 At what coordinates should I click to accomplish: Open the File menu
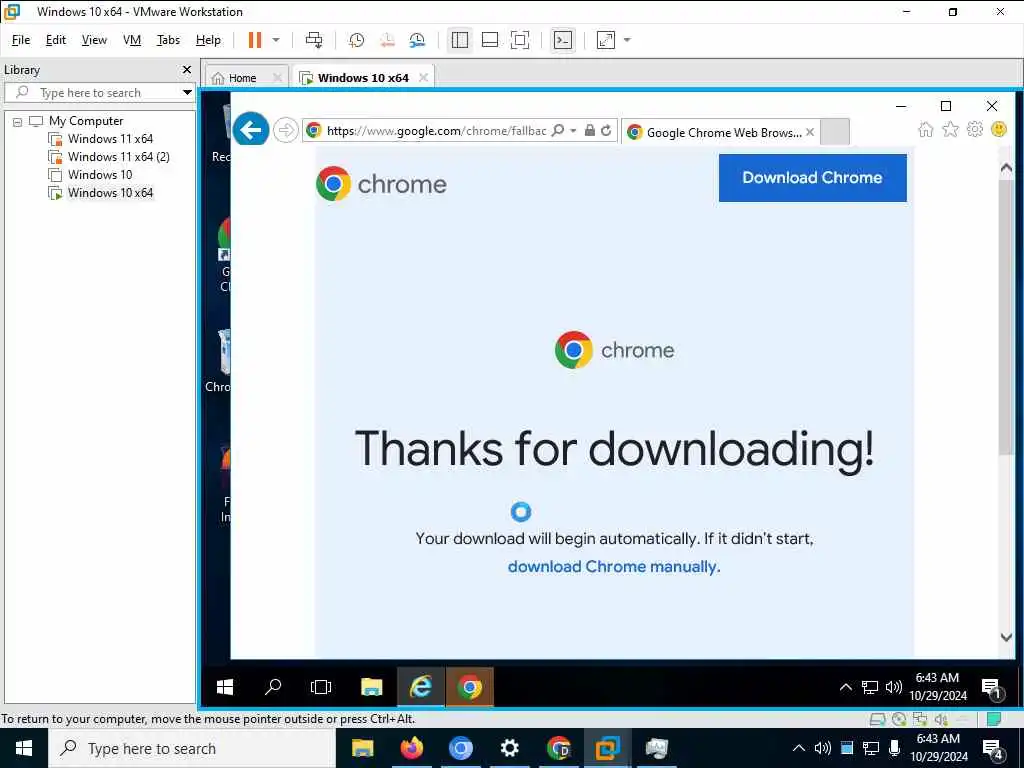[x=21, y=40]
